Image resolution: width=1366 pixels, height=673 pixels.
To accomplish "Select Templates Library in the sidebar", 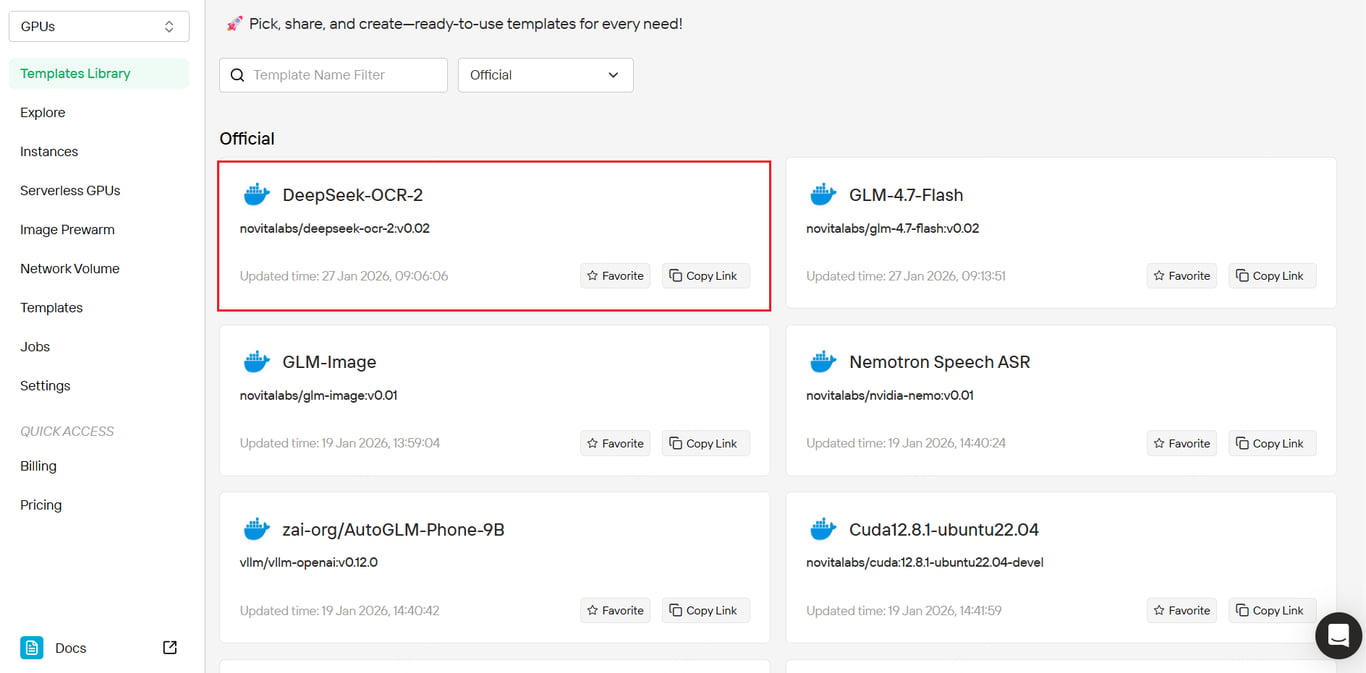I will click(98, 73).
